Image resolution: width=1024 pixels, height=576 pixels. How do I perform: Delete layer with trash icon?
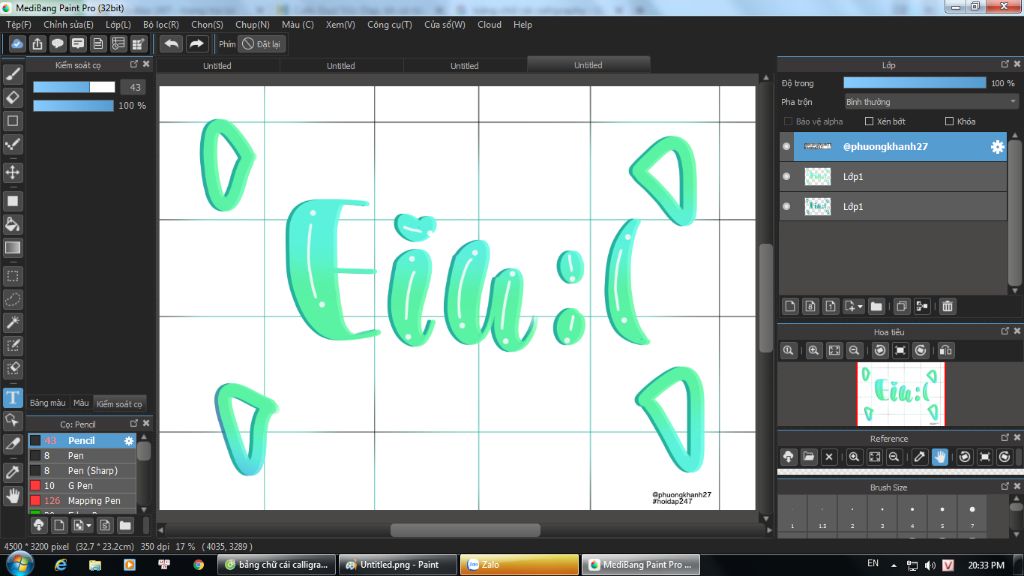click(947, 306)
